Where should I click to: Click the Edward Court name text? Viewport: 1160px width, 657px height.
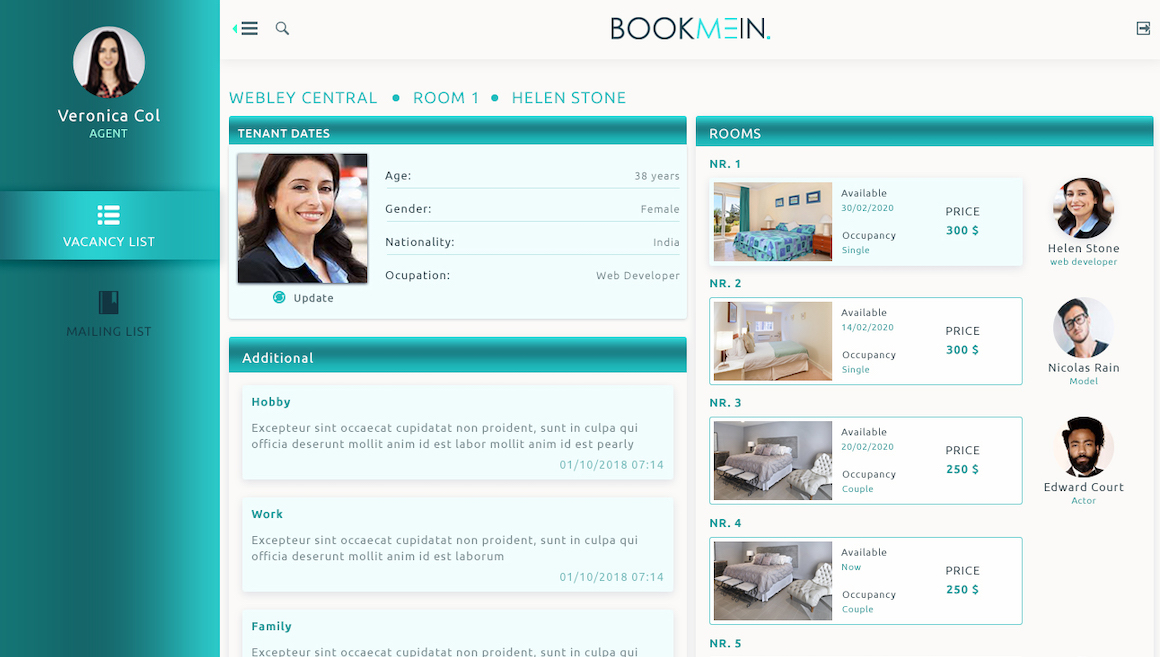[x=1083, y=487]
